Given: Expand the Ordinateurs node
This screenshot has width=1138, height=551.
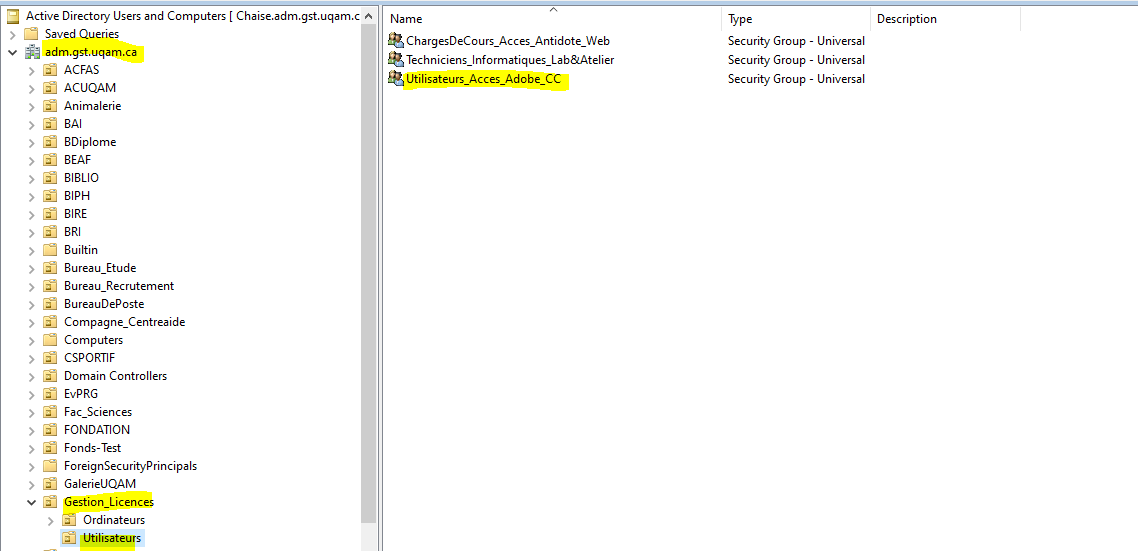Looking at the screenshot, I should tap(50, 521).
